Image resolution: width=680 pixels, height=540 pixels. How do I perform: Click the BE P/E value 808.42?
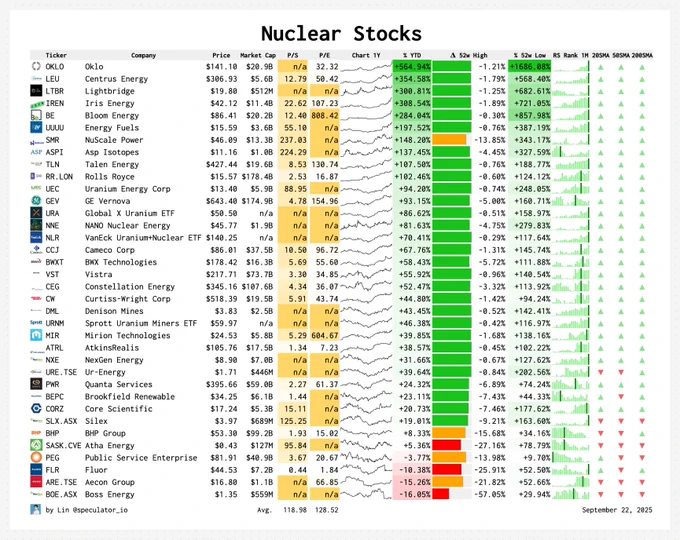[324, 115]
